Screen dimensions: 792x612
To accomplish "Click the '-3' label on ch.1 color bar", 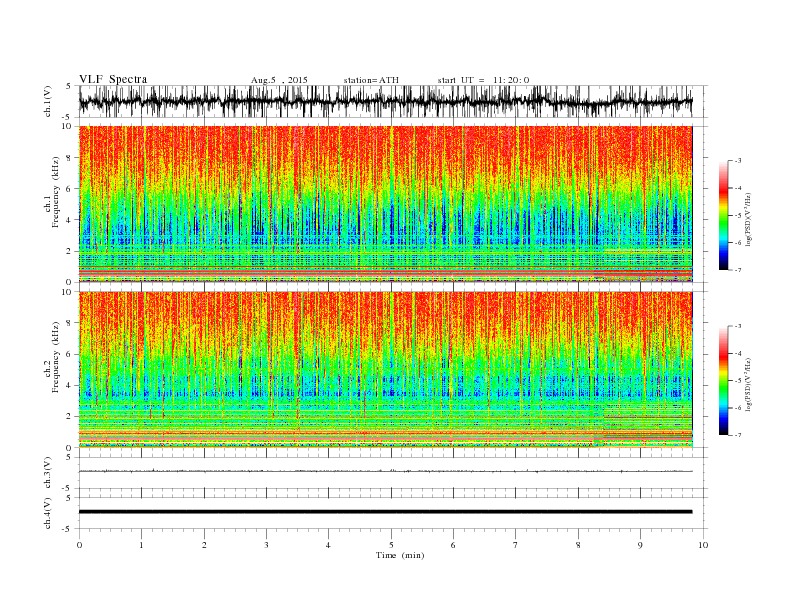I will (738, 161).
